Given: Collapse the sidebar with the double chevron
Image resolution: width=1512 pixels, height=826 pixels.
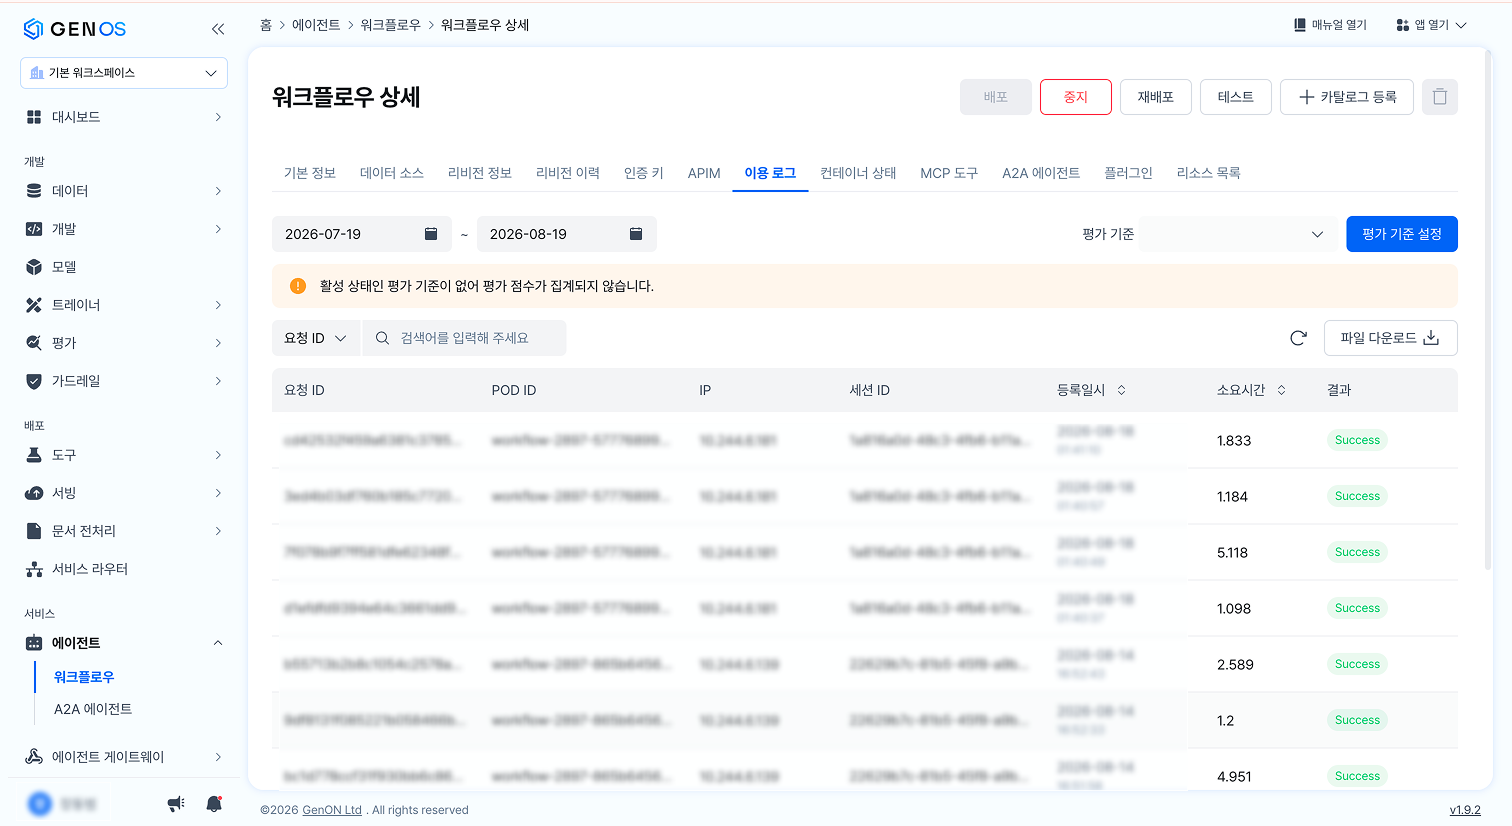Looking at the screenshot, I should tap(218, 29).
